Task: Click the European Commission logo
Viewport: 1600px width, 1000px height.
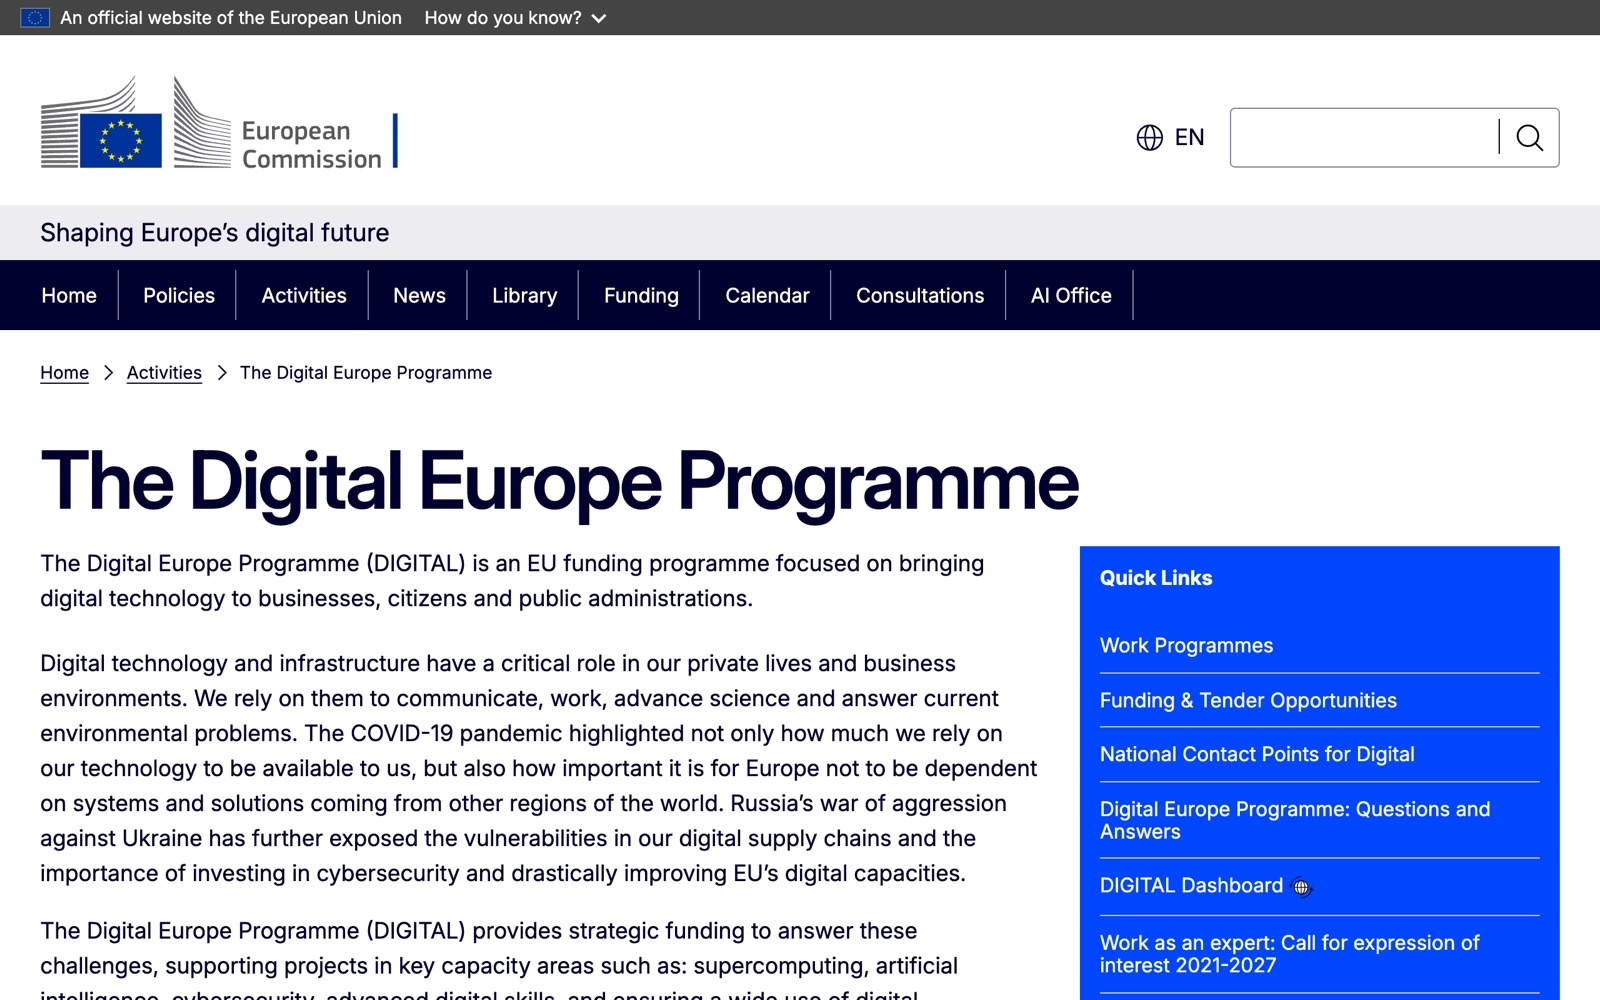Action: 219,122
